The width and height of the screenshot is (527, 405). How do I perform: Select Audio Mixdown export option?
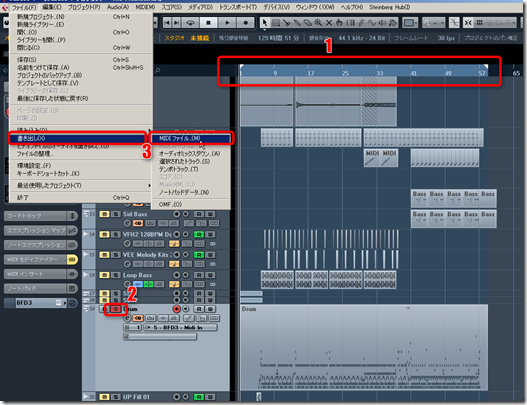tap(189, 154)
